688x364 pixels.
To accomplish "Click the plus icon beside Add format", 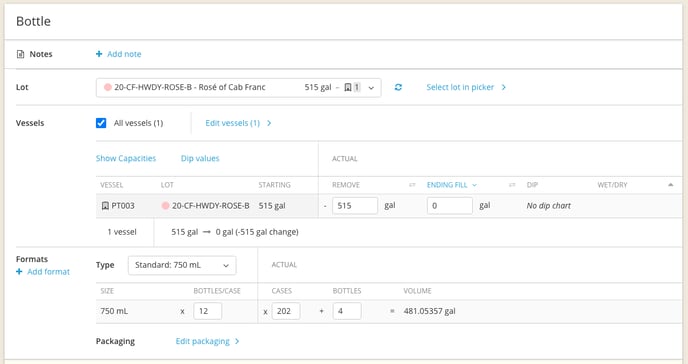I will (x=19, y=271).
